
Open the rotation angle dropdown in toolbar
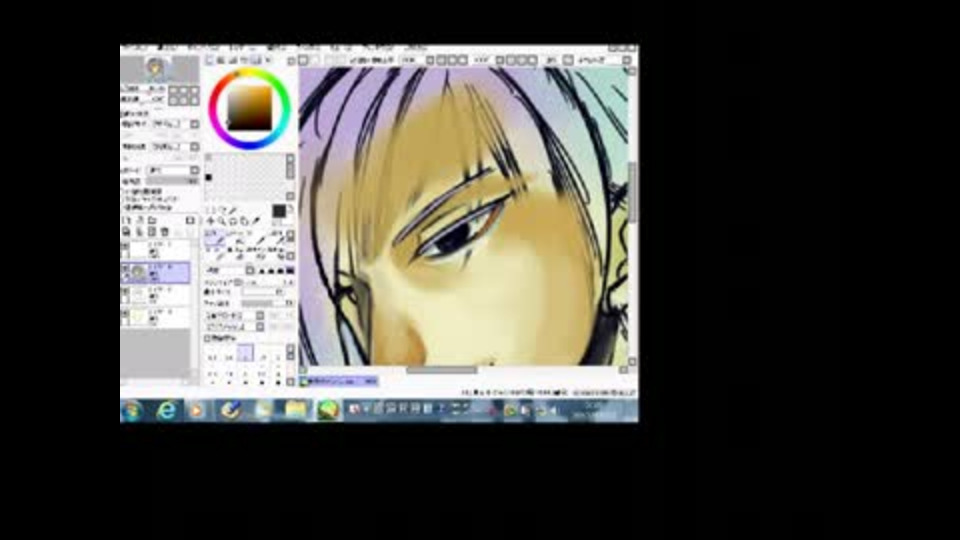[500, 60]
